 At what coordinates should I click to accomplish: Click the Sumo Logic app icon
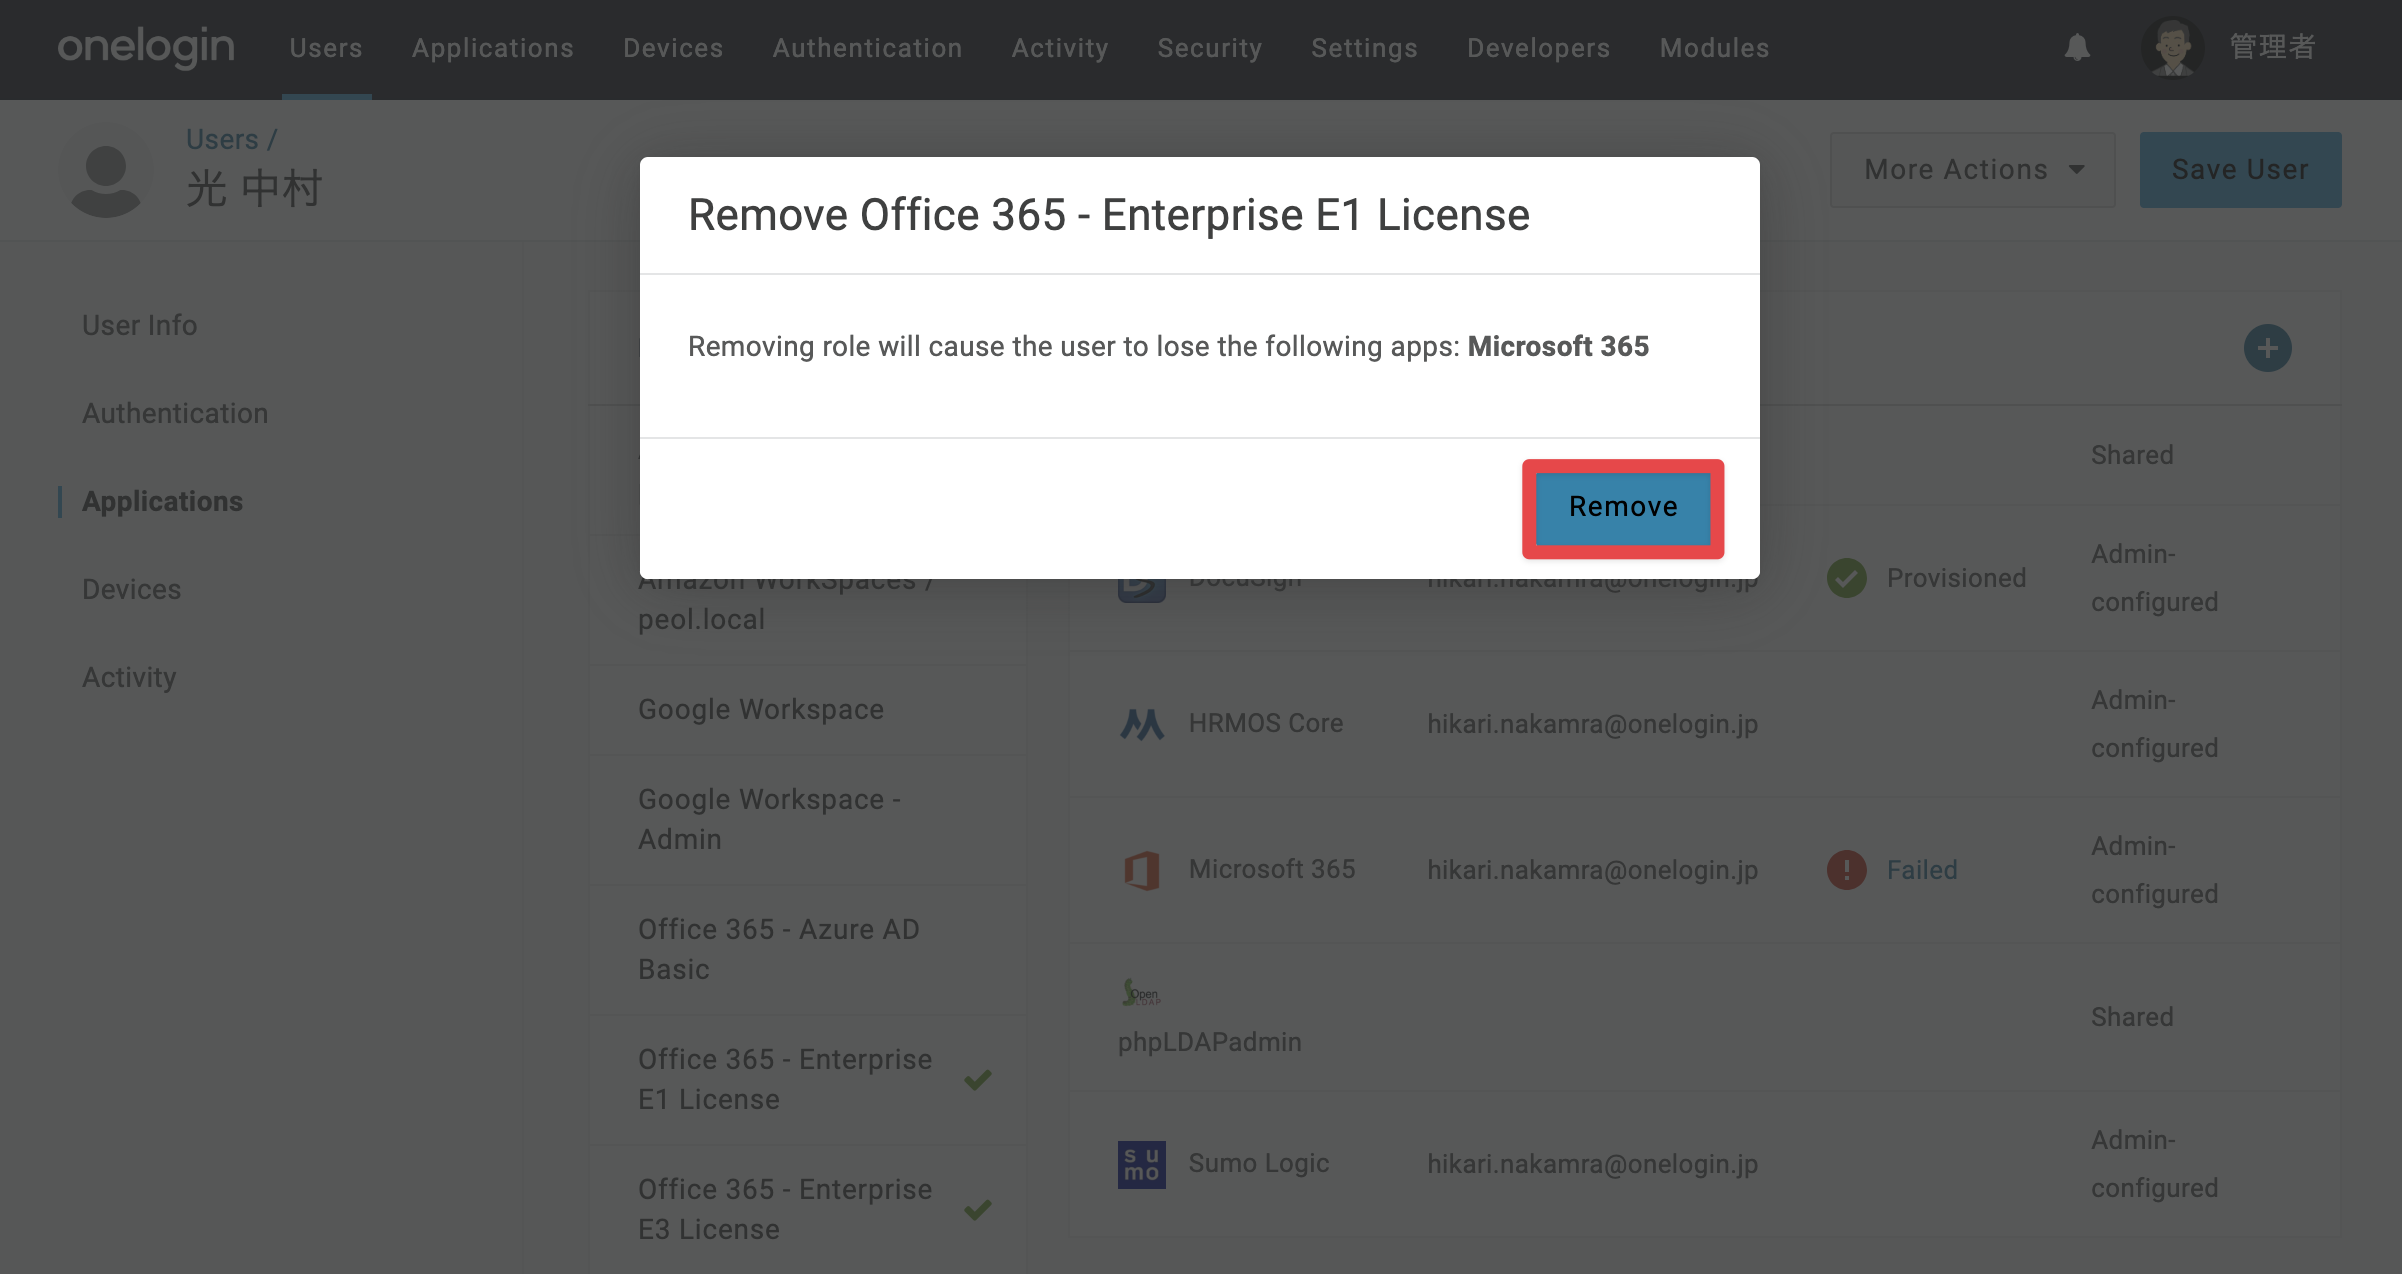1142,1164
